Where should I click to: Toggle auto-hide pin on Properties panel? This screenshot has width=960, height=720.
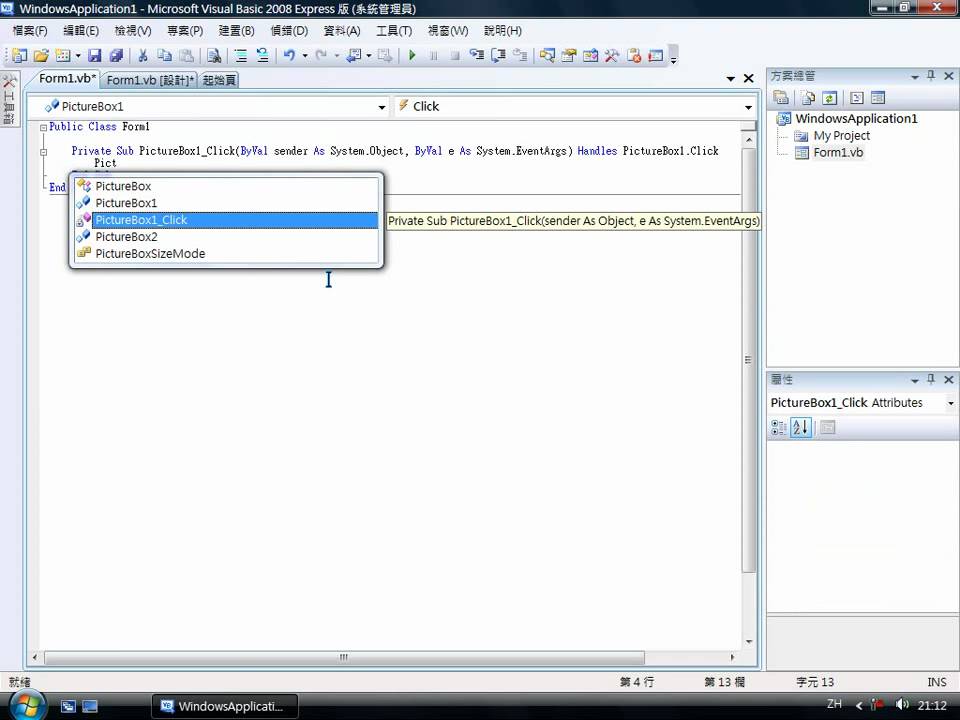(931, 379)
